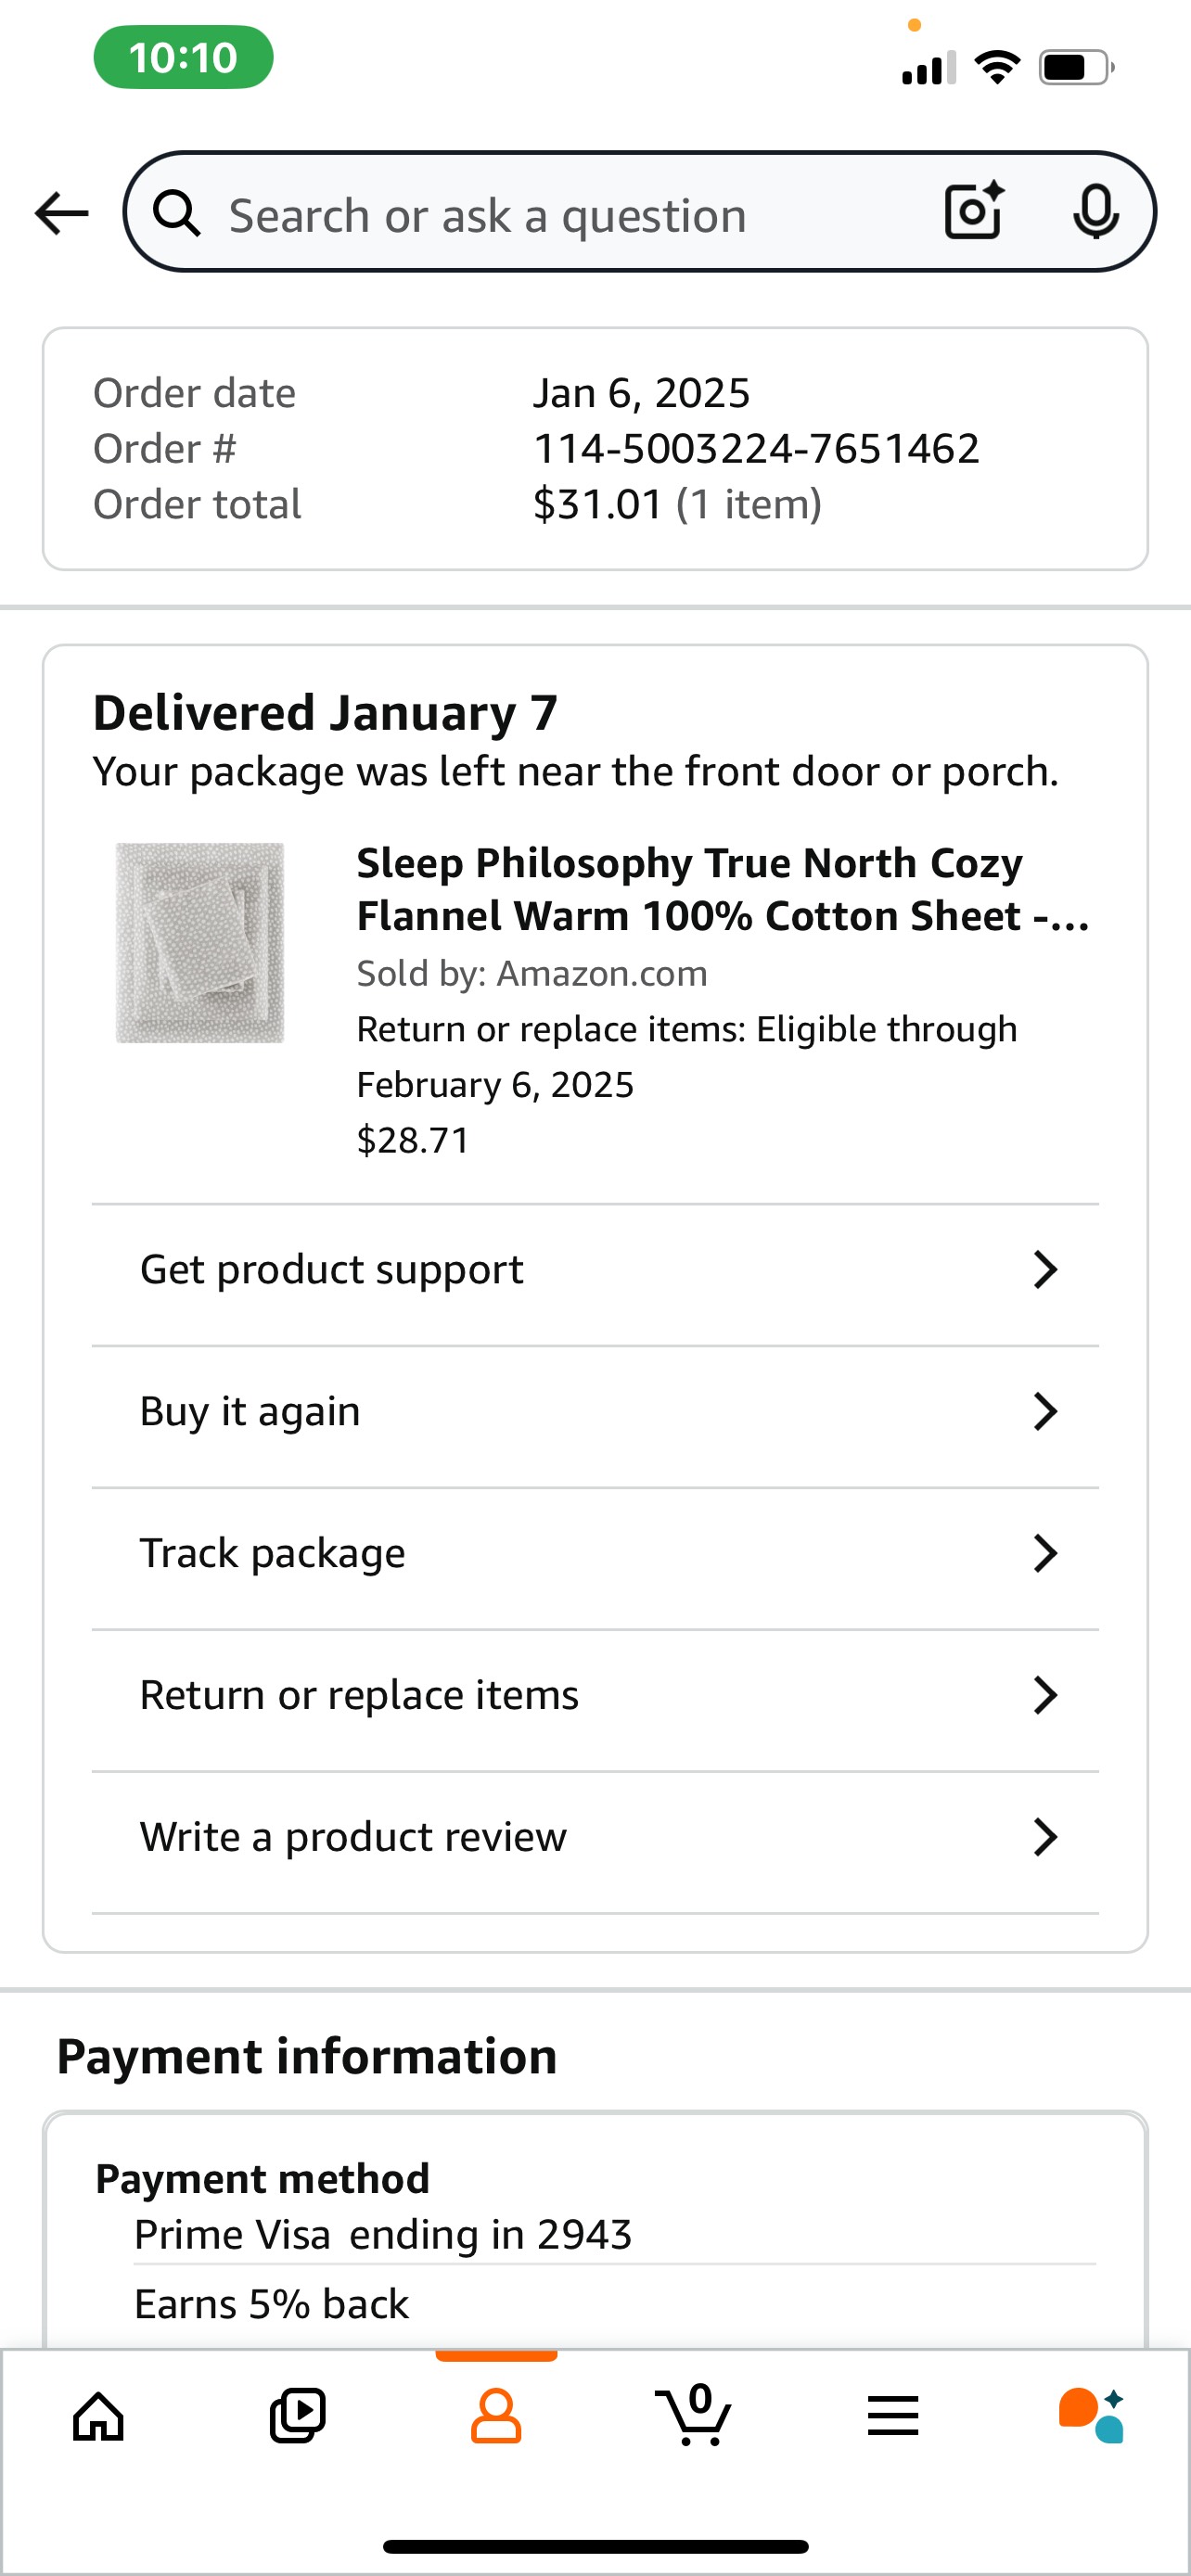1191x2576 pixels.
Task: Tap Prime Visa ending in 2943
Action: pos(383,2235)
